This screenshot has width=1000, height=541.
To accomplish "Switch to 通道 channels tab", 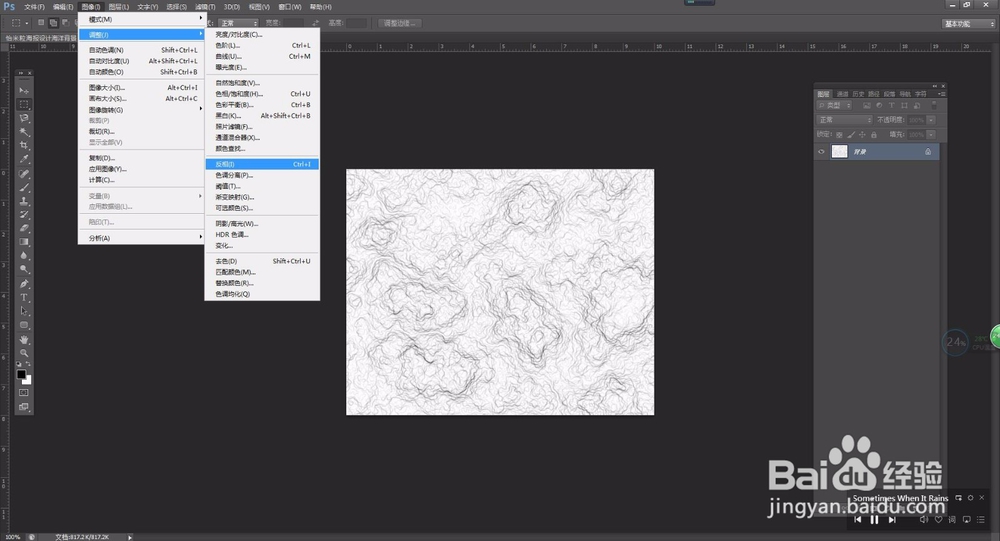I will 842,94.
